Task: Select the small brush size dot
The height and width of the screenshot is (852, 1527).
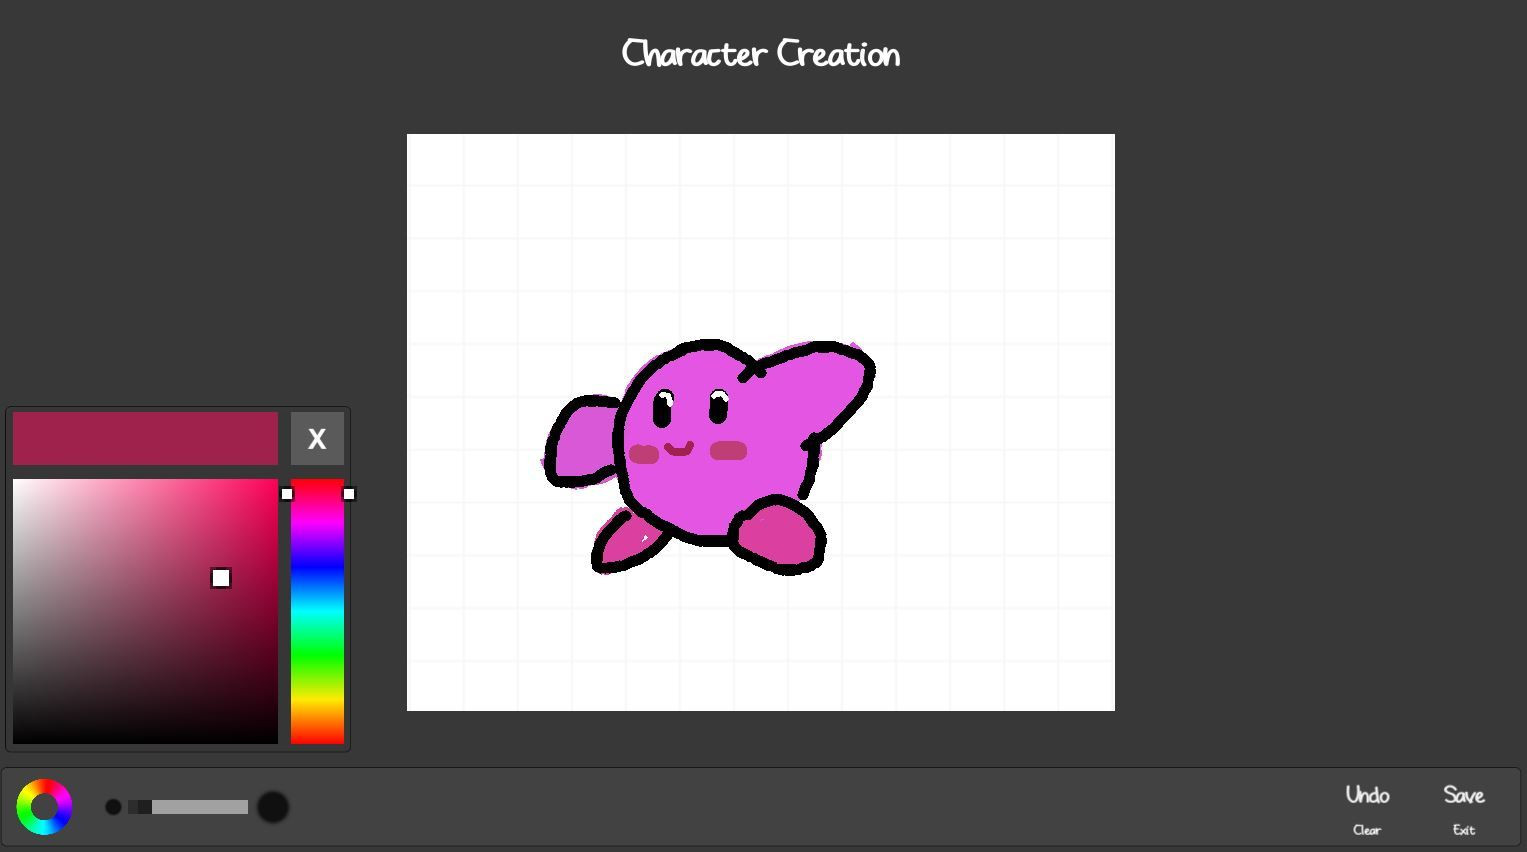Action: [113, 807]
